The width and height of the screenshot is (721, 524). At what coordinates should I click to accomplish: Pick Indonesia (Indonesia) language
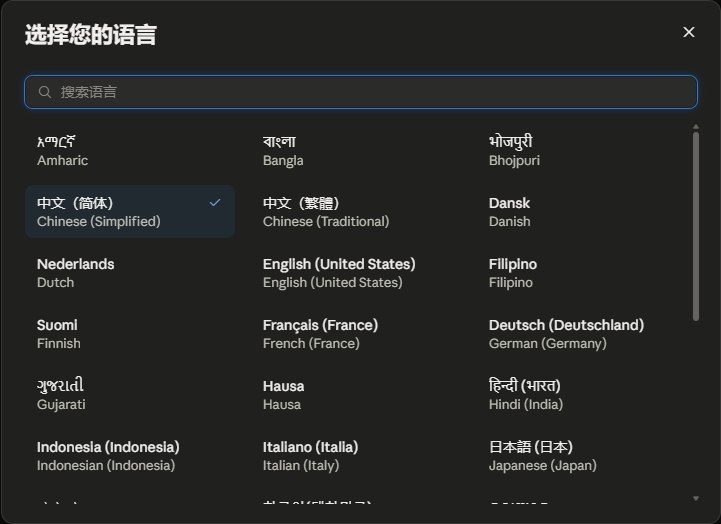point(131,456)
